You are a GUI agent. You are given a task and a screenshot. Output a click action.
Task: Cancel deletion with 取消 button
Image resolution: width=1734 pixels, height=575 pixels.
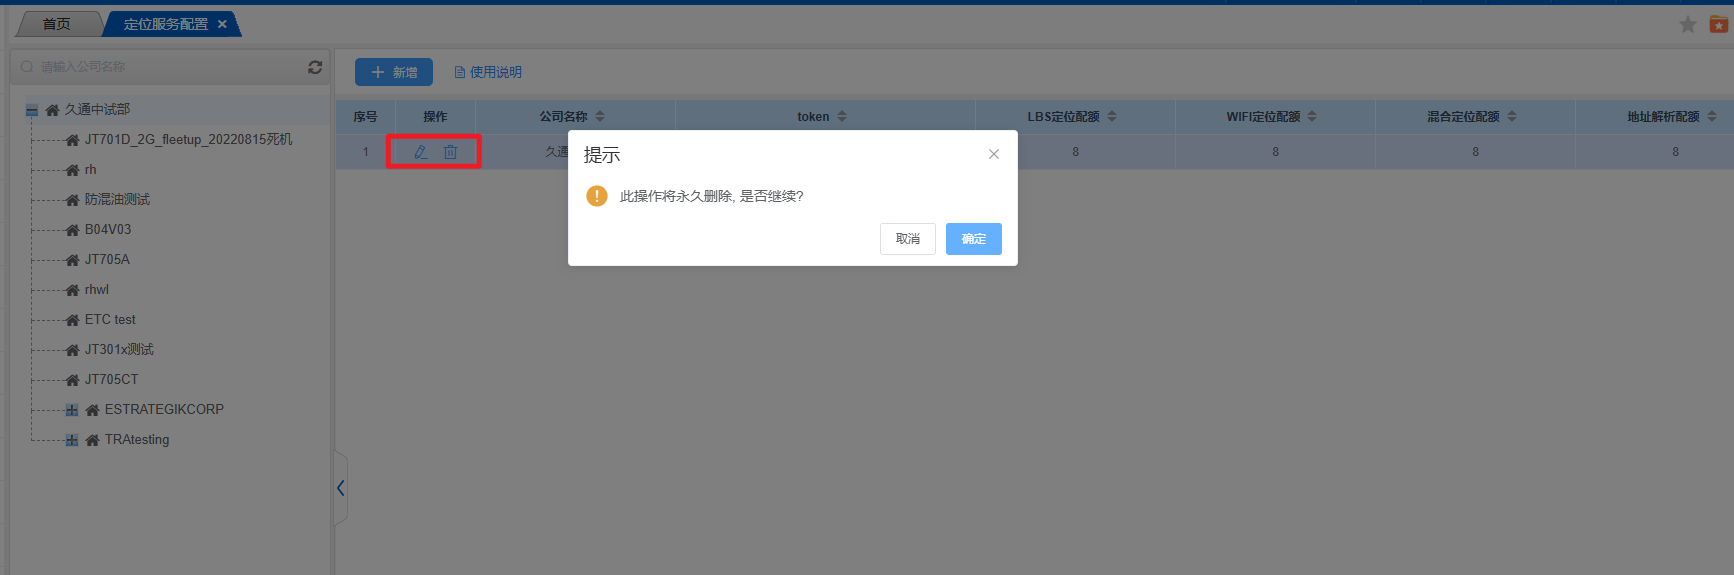click(907, 239)
